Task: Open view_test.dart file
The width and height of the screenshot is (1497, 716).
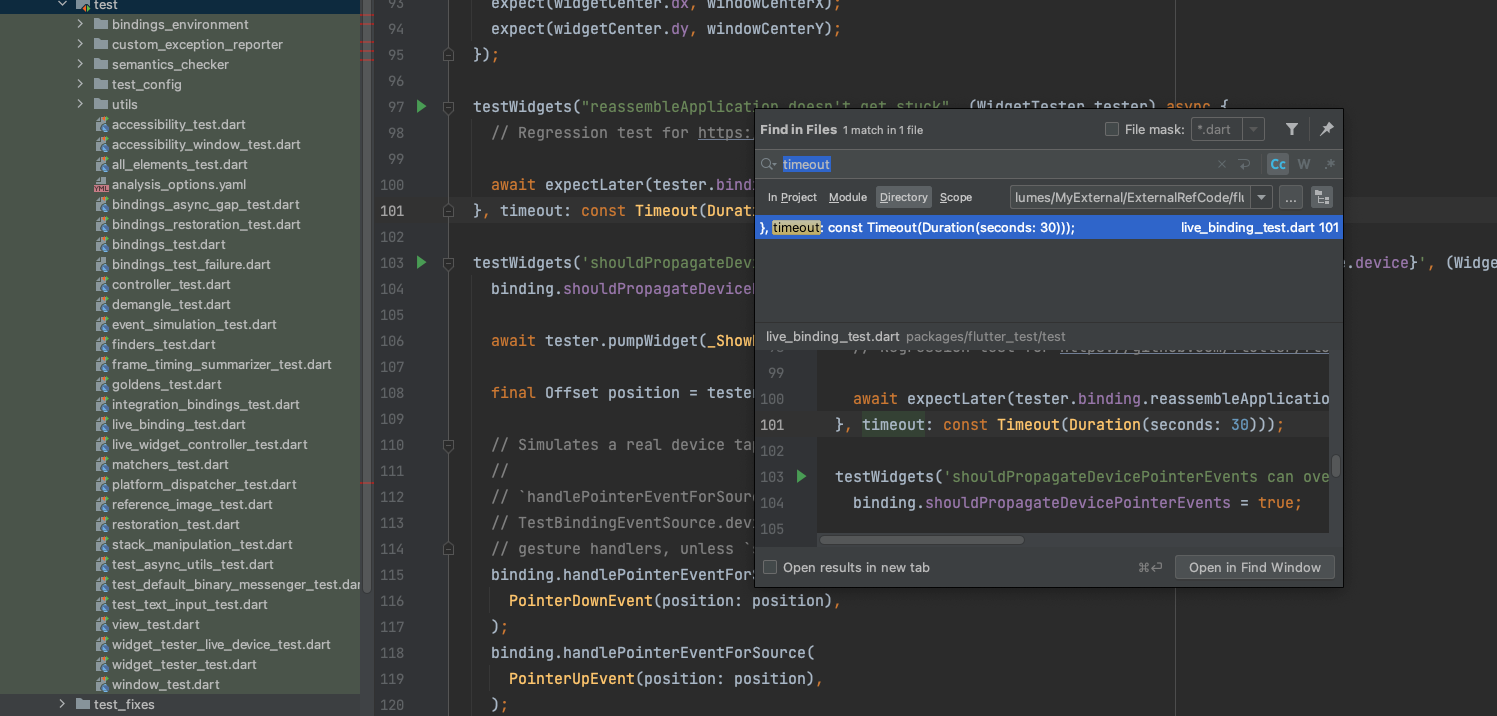Action: tap(156, 624)
